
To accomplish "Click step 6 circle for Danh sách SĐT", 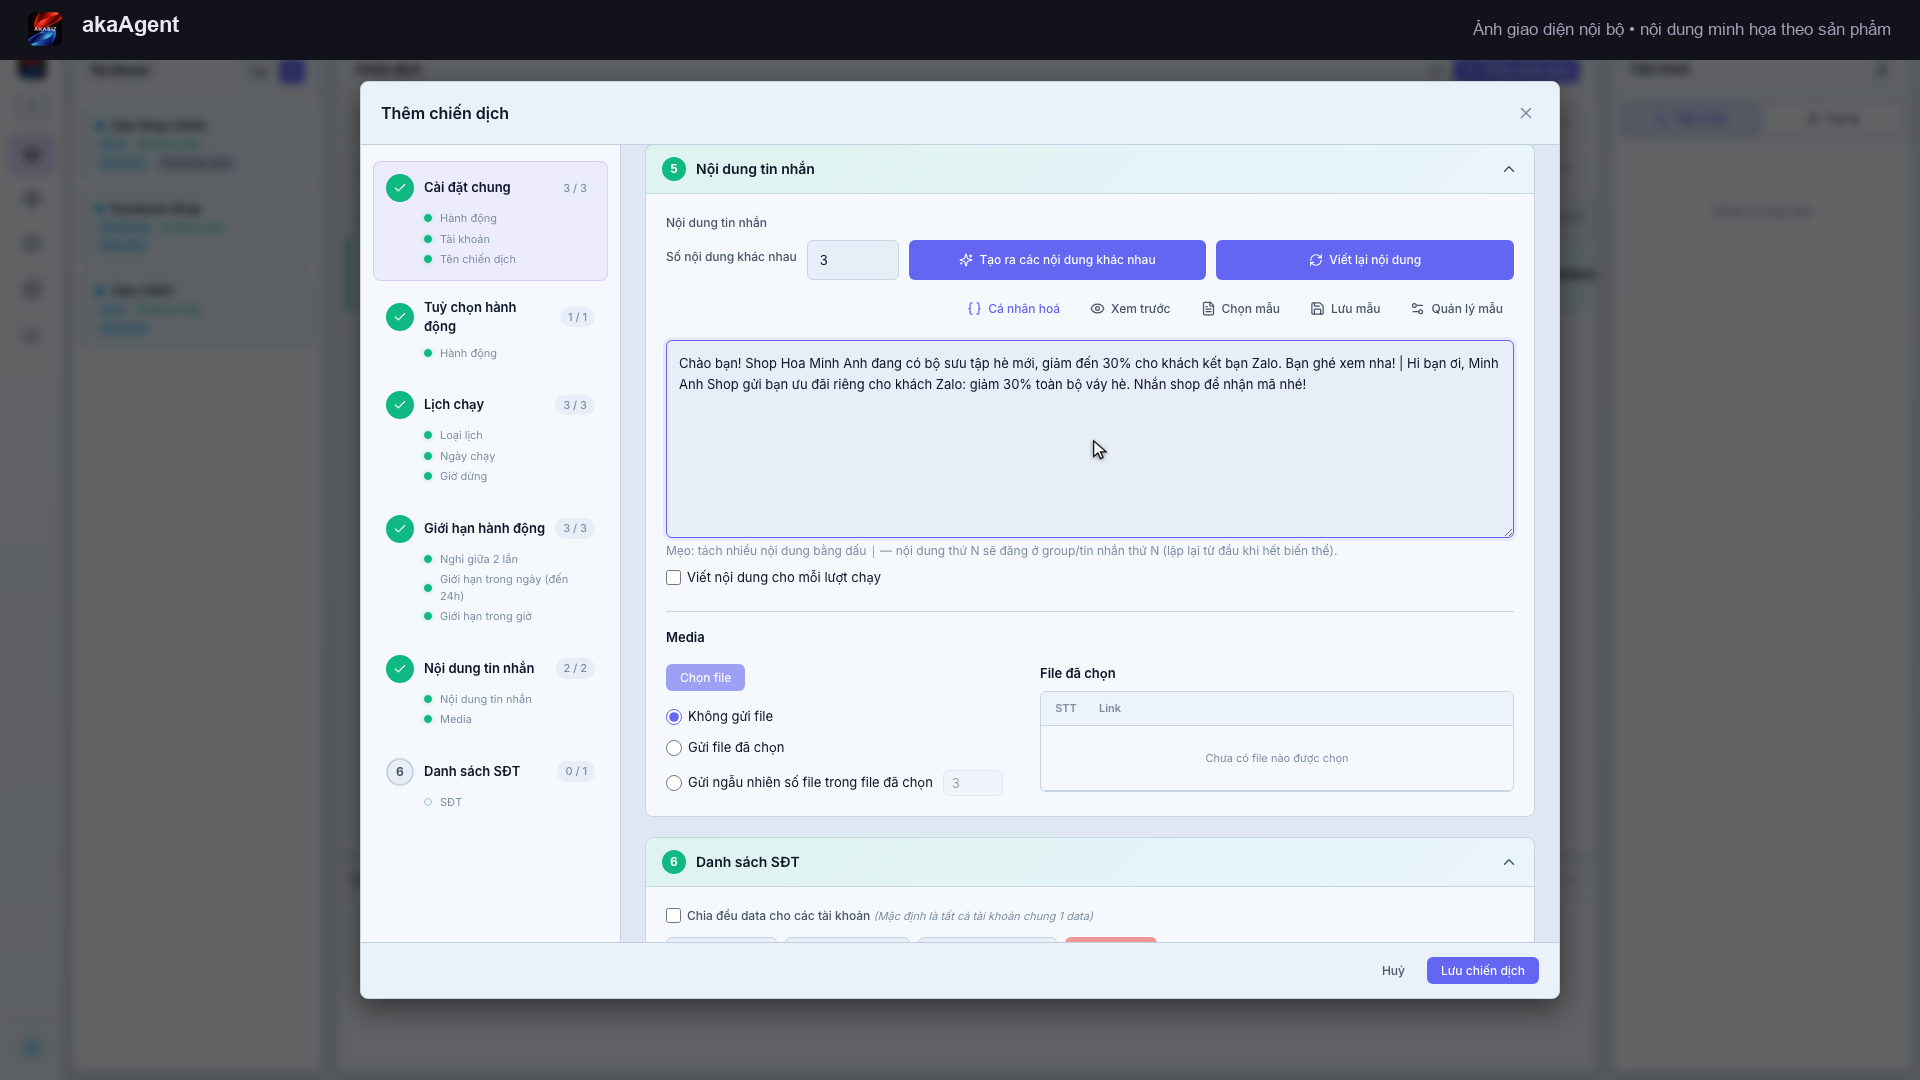I will [x=400, y=772].
